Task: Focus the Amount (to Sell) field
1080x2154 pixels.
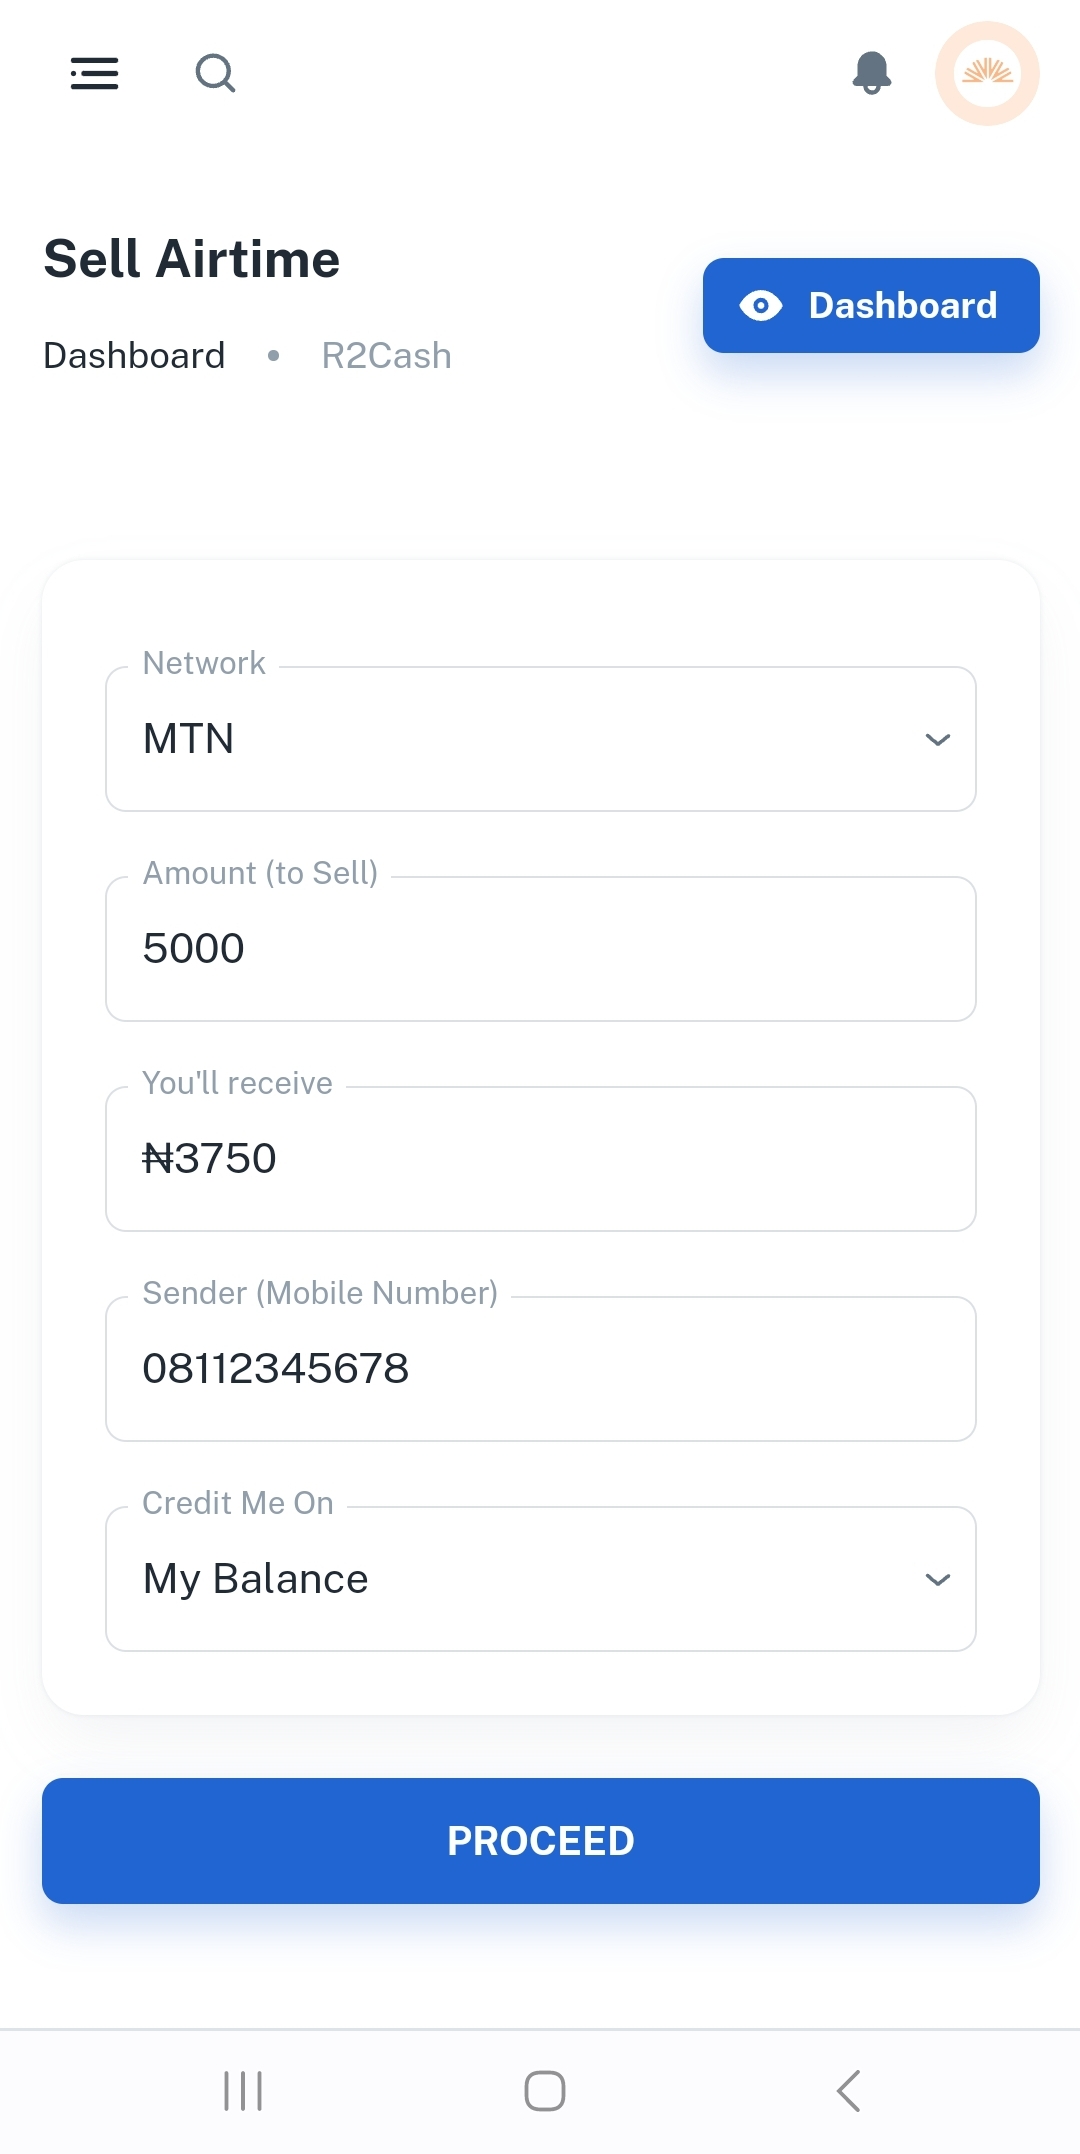Action: [x=540, y=949]
